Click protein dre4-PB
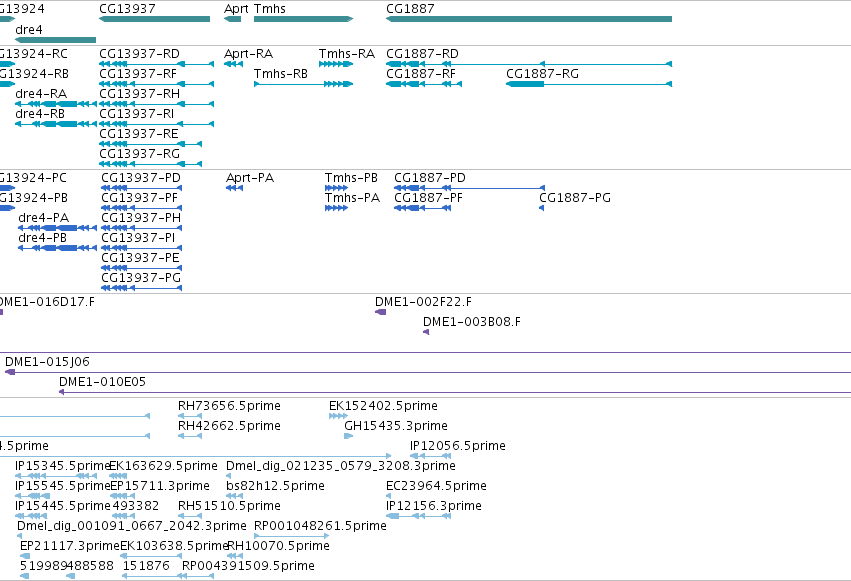The width and height of the screenshot is (851, 581). [x=58, y=248]
